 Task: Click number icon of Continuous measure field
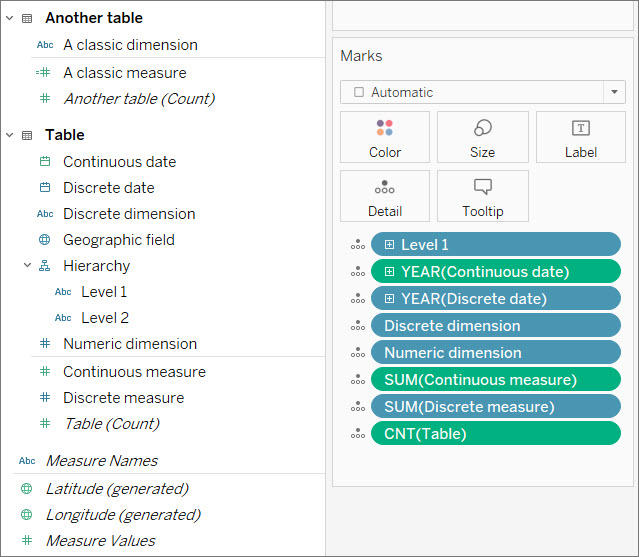(x=45, y=371)
